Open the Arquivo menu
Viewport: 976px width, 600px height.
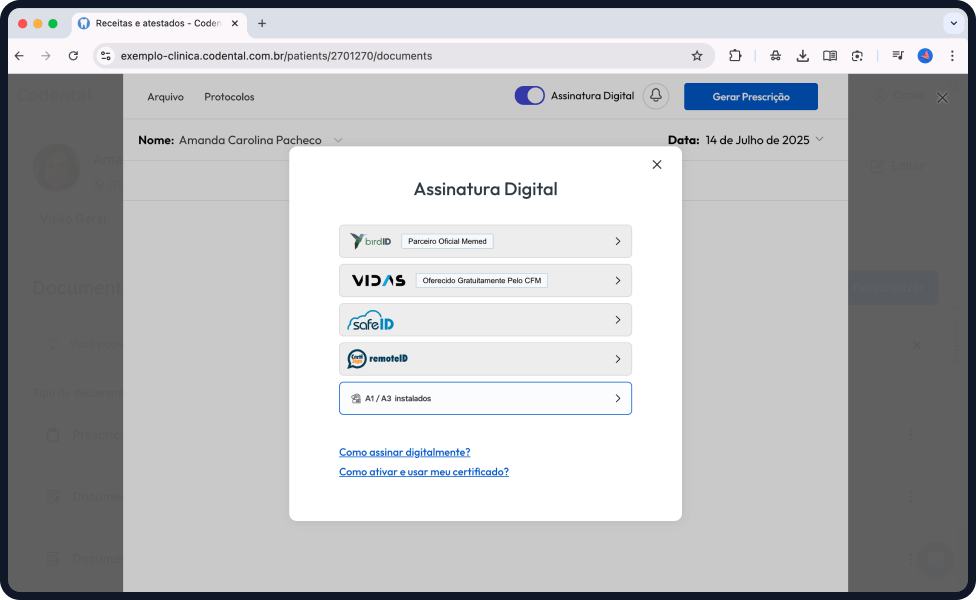click(x=166, y=96)
